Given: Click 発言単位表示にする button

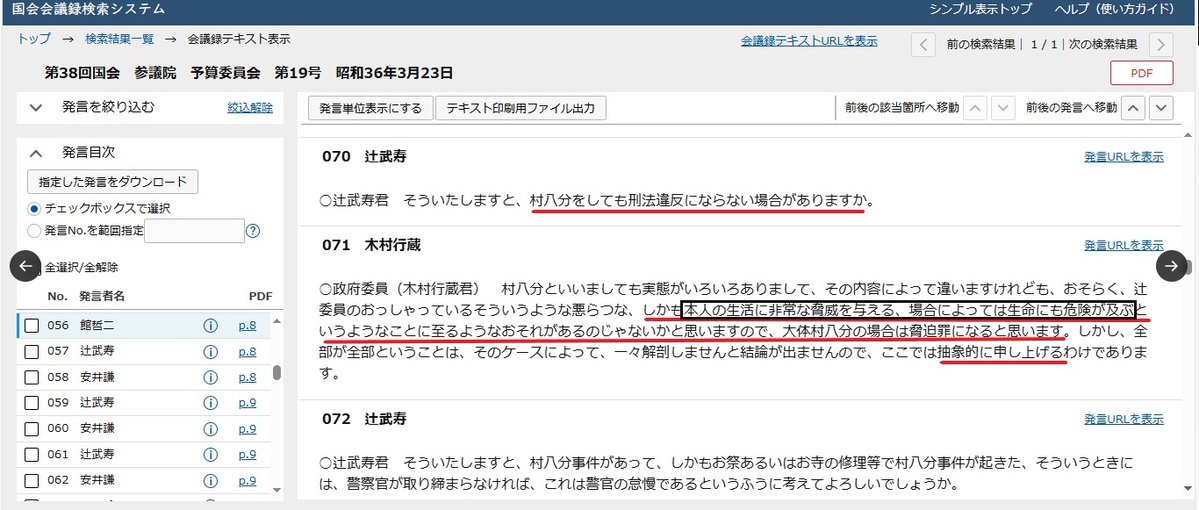Looking at the screenshot, I should point(370,109).
